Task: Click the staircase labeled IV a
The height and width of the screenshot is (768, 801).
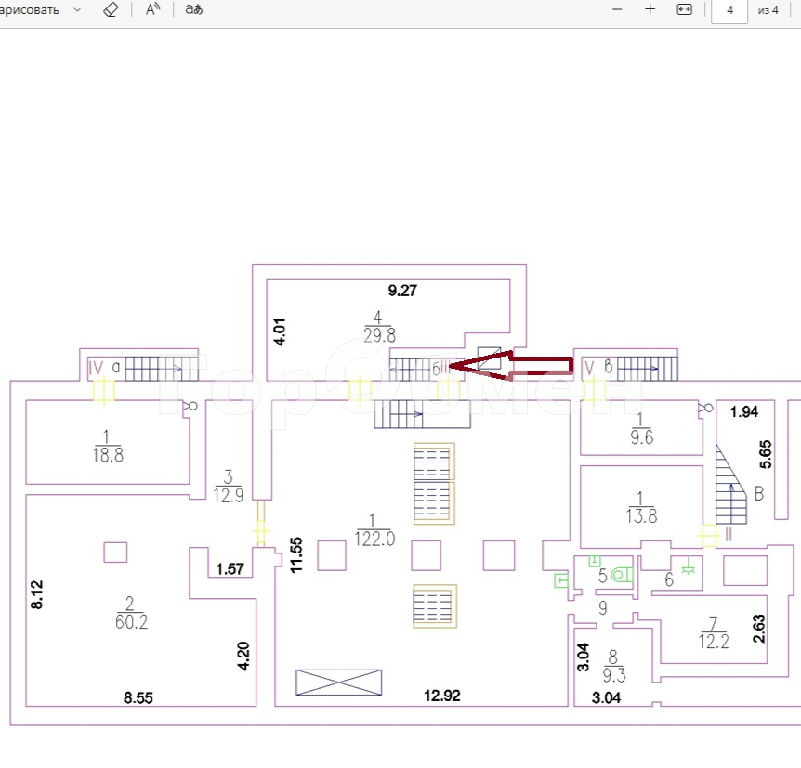Action: click(150, 368)
